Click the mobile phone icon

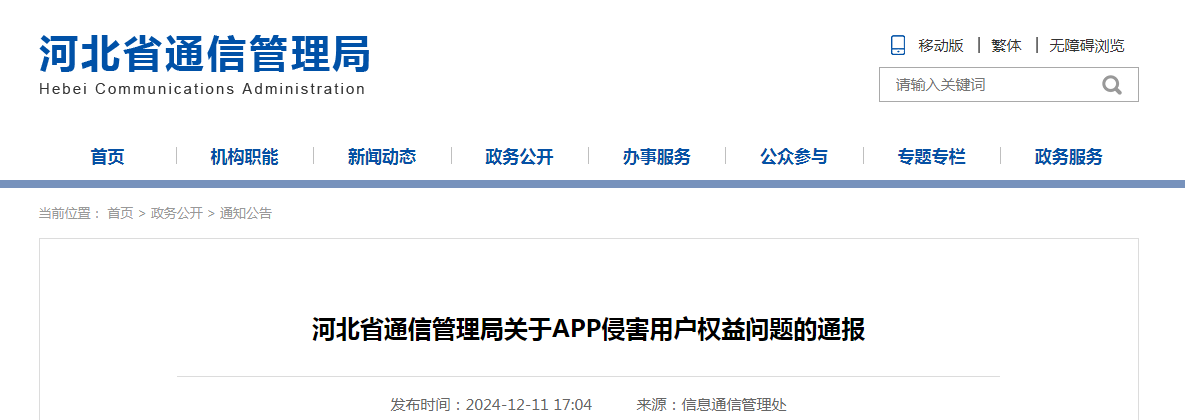tap(898, 45)
